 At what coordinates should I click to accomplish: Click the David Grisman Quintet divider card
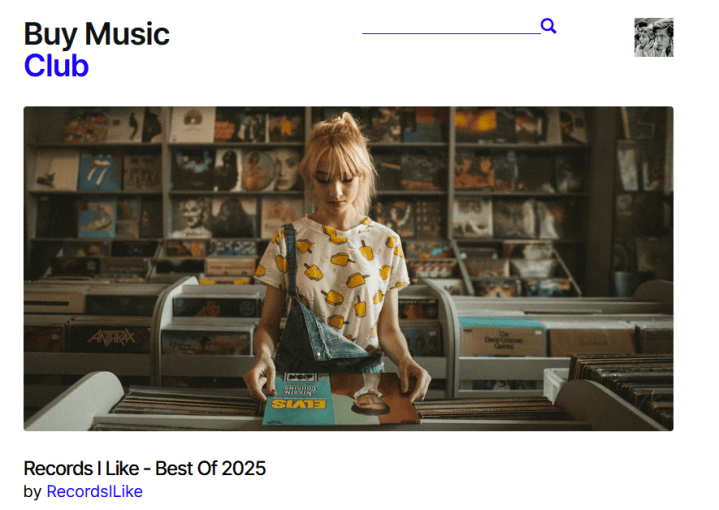tap(503, 342)
